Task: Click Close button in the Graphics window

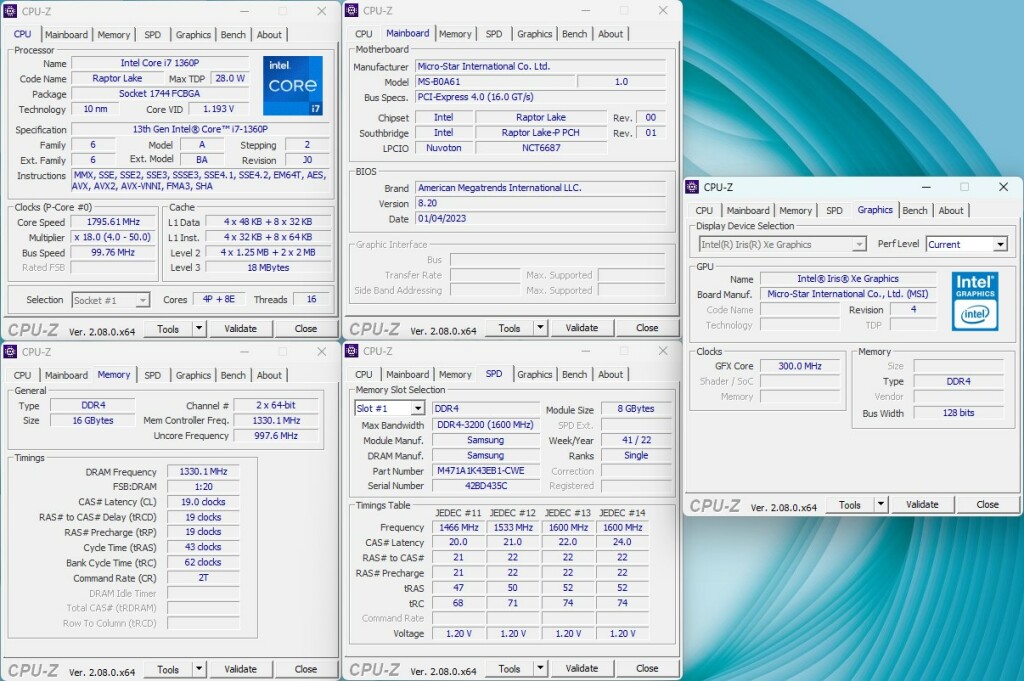Action: point(987,505)
